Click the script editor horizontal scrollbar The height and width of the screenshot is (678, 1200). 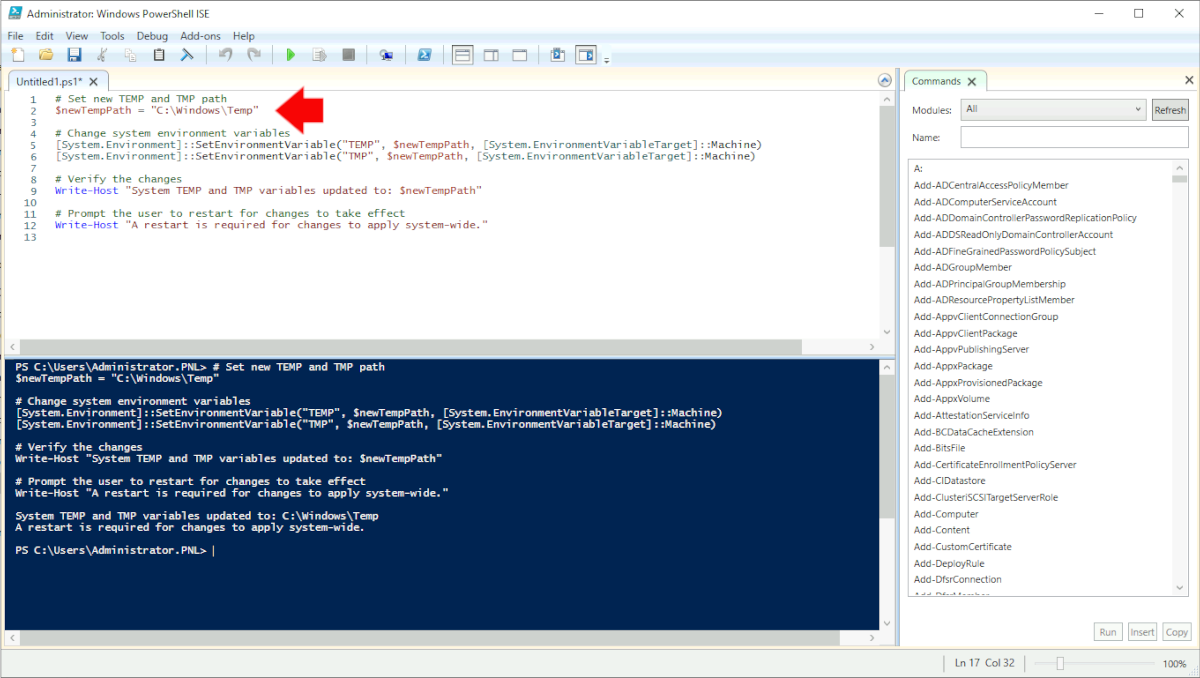click(x=412, y=347)
